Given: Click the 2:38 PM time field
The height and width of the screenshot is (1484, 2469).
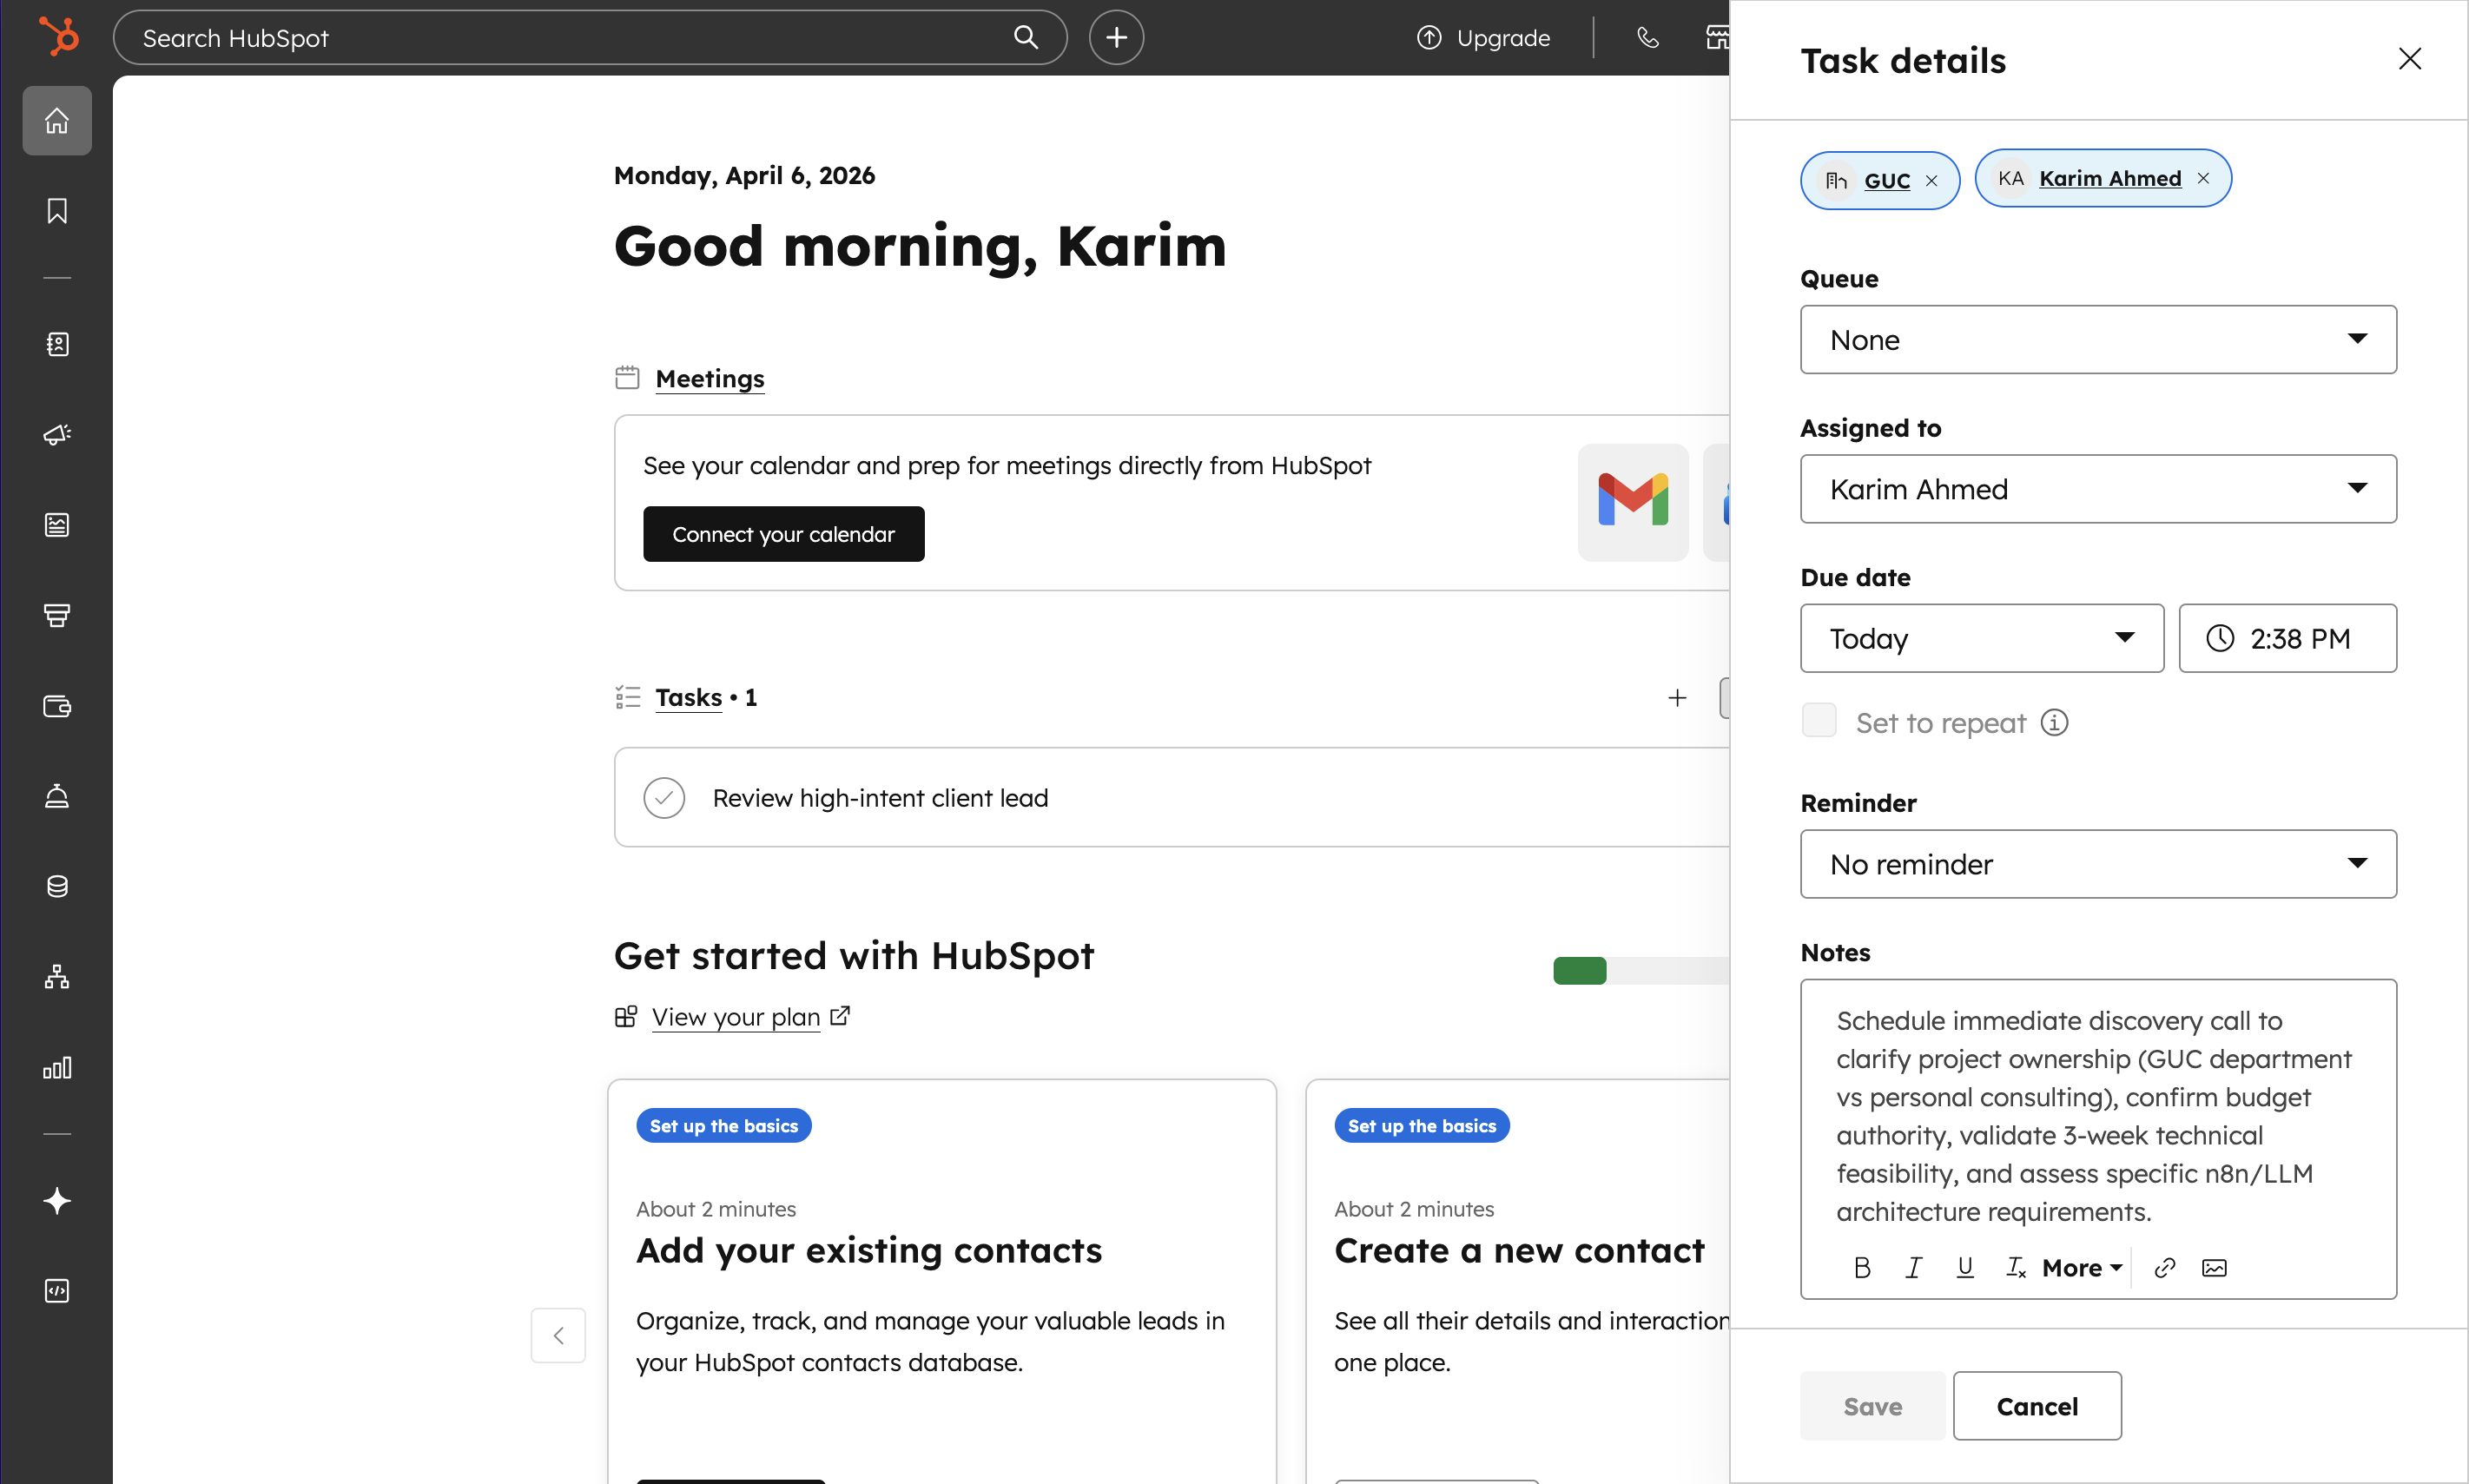Looking at the screenshot, I should [2288, 638].
